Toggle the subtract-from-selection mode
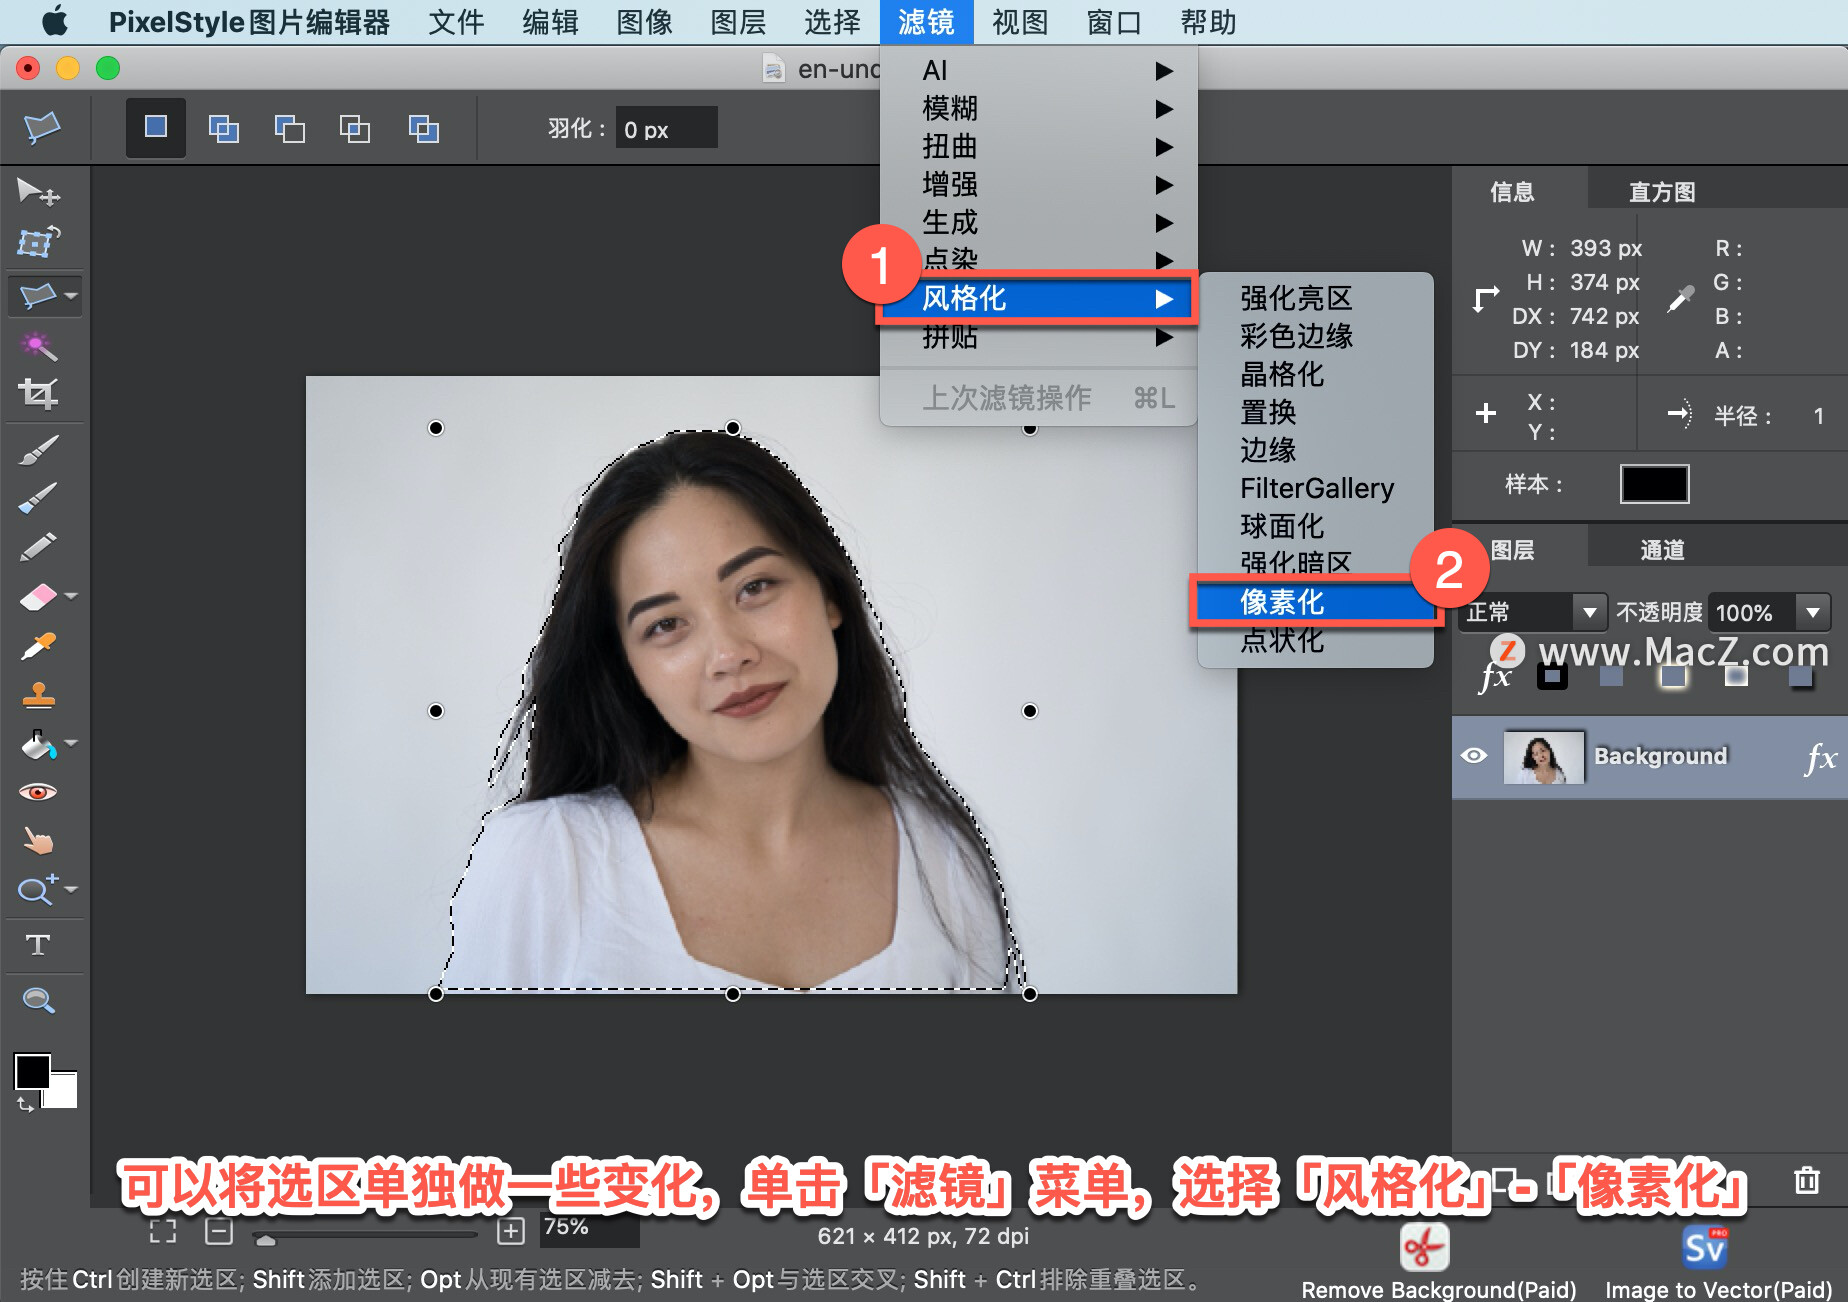Image resolution: width=1848 pixels, height=1302 pixels. [x=289, y=128]
